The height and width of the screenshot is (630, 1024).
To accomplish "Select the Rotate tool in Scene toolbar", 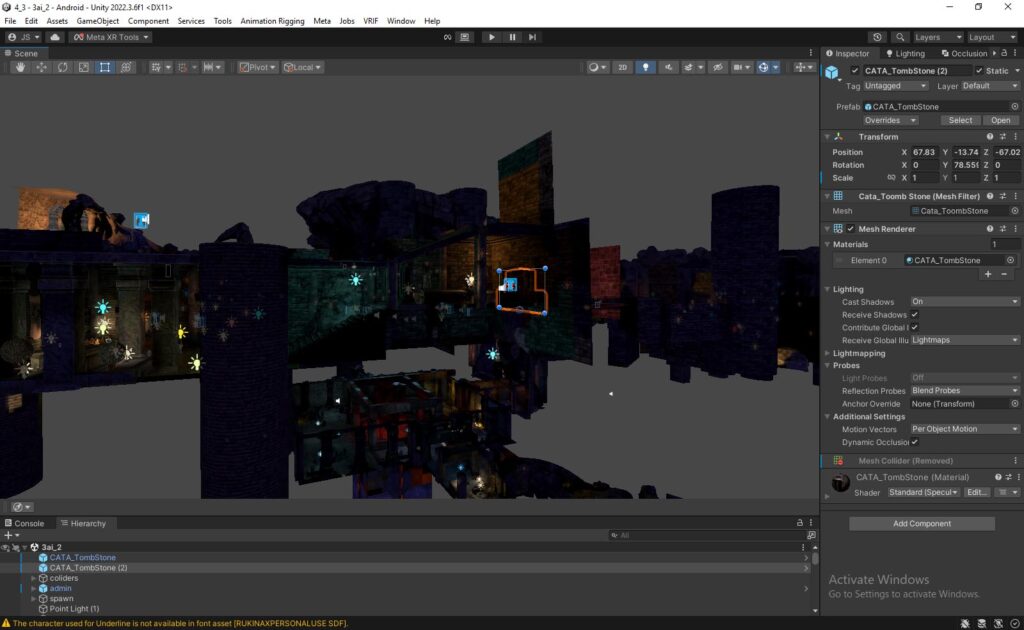I will point(62,68).
